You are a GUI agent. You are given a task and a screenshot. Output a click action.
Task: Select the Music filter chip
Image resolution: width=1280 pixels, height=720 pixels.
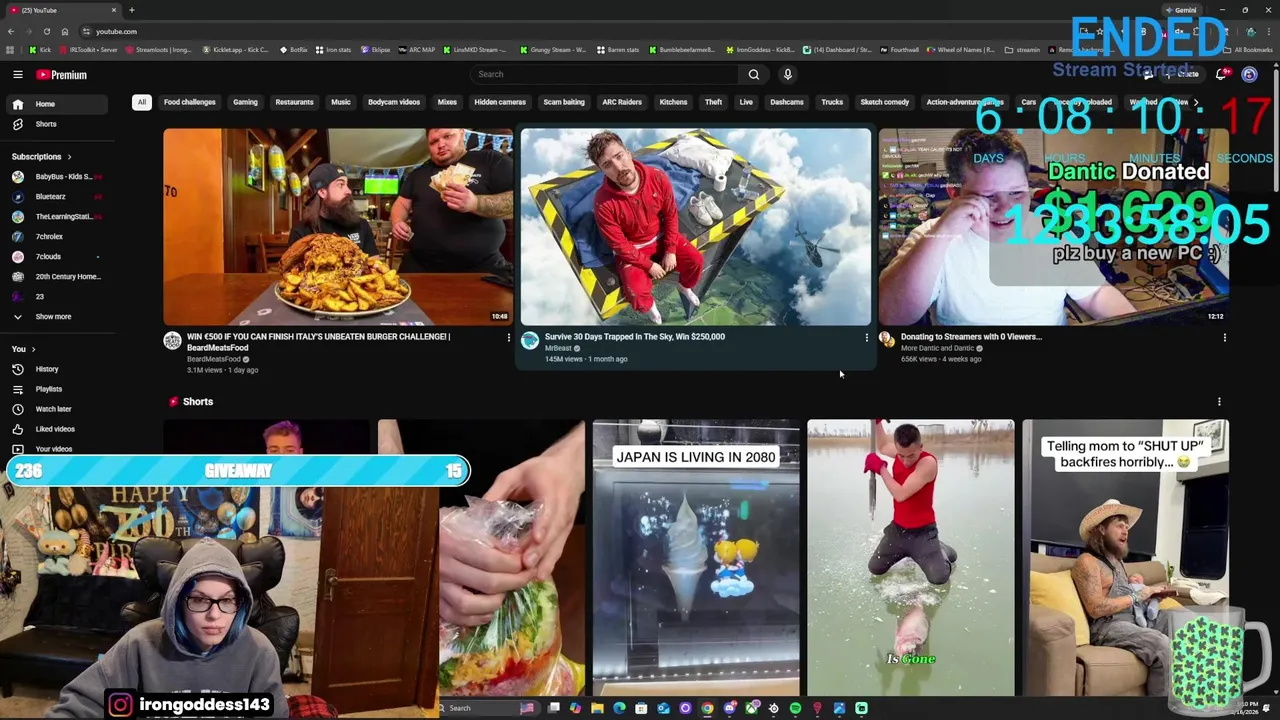pos(341,102)
